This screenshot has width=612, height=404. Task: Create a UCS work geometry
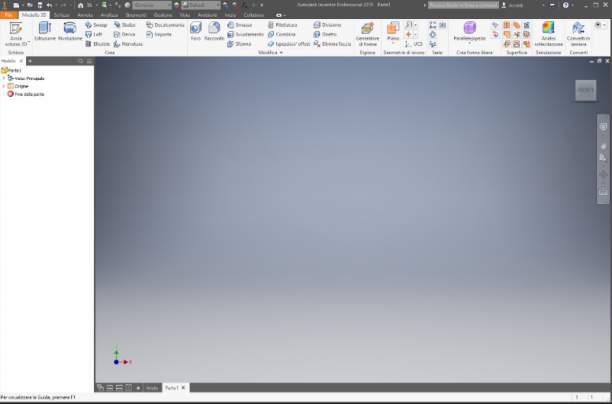[414, 44]
